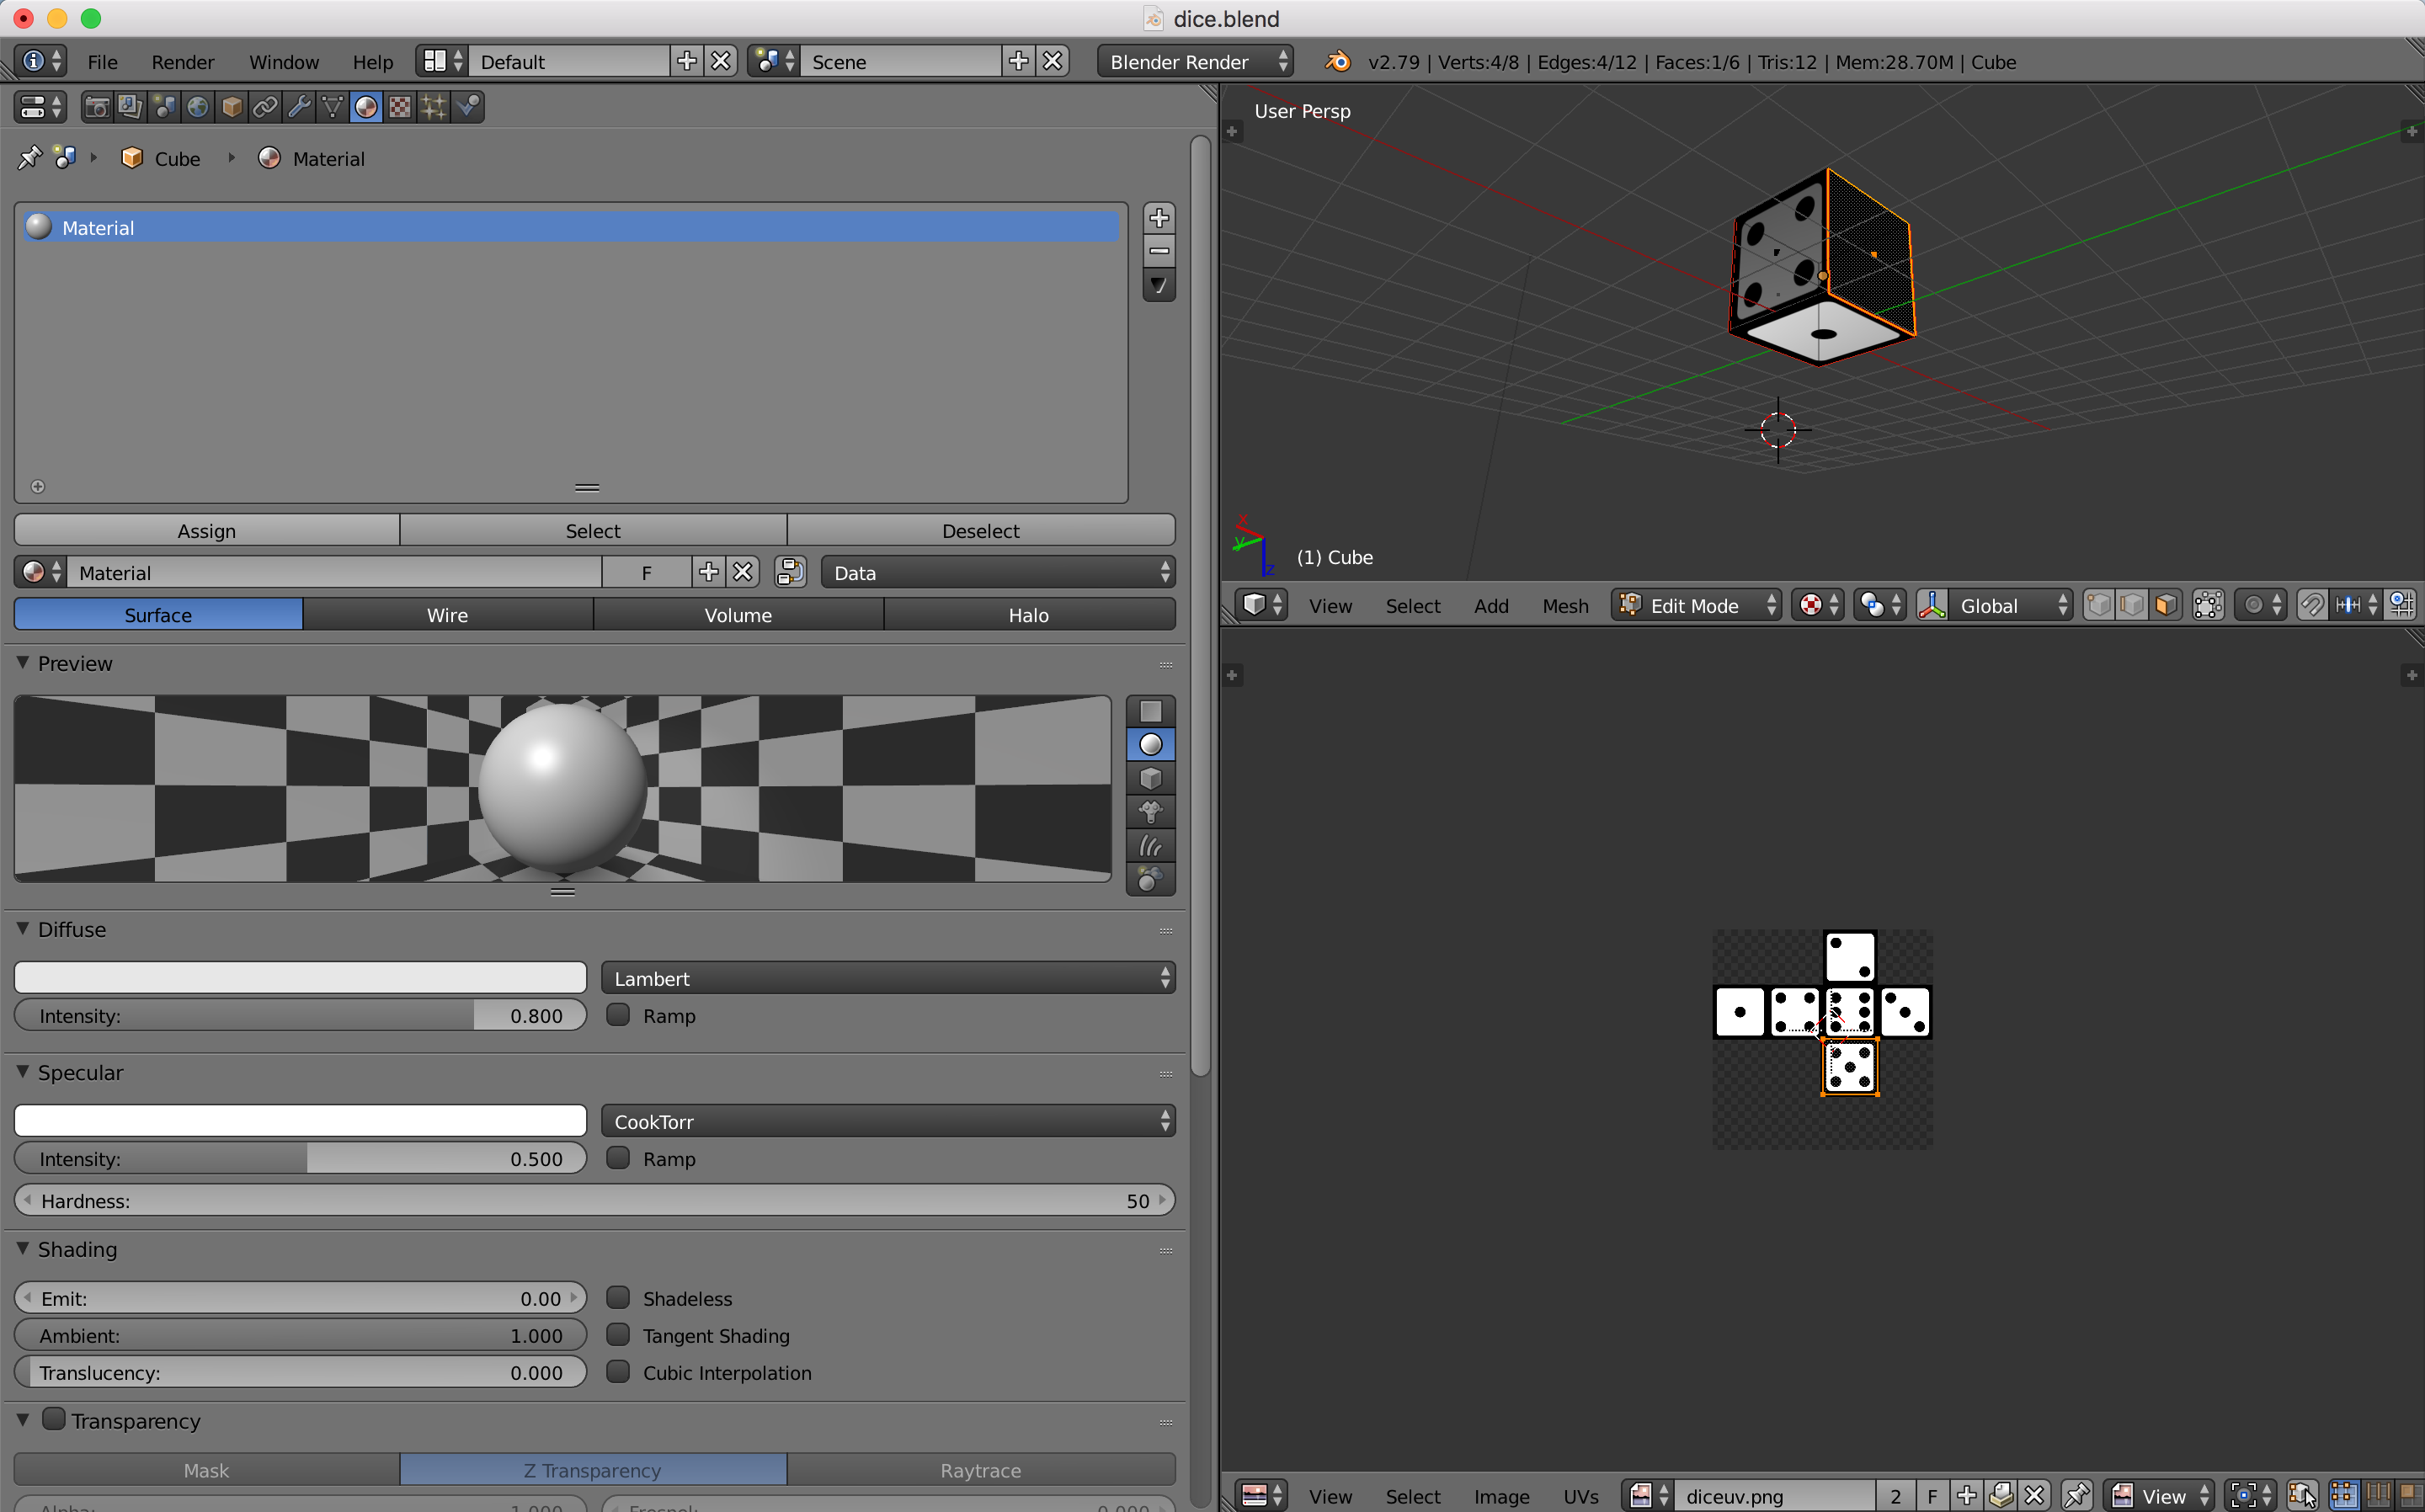Set preview to large sphere with sky

coord(1151,879)
